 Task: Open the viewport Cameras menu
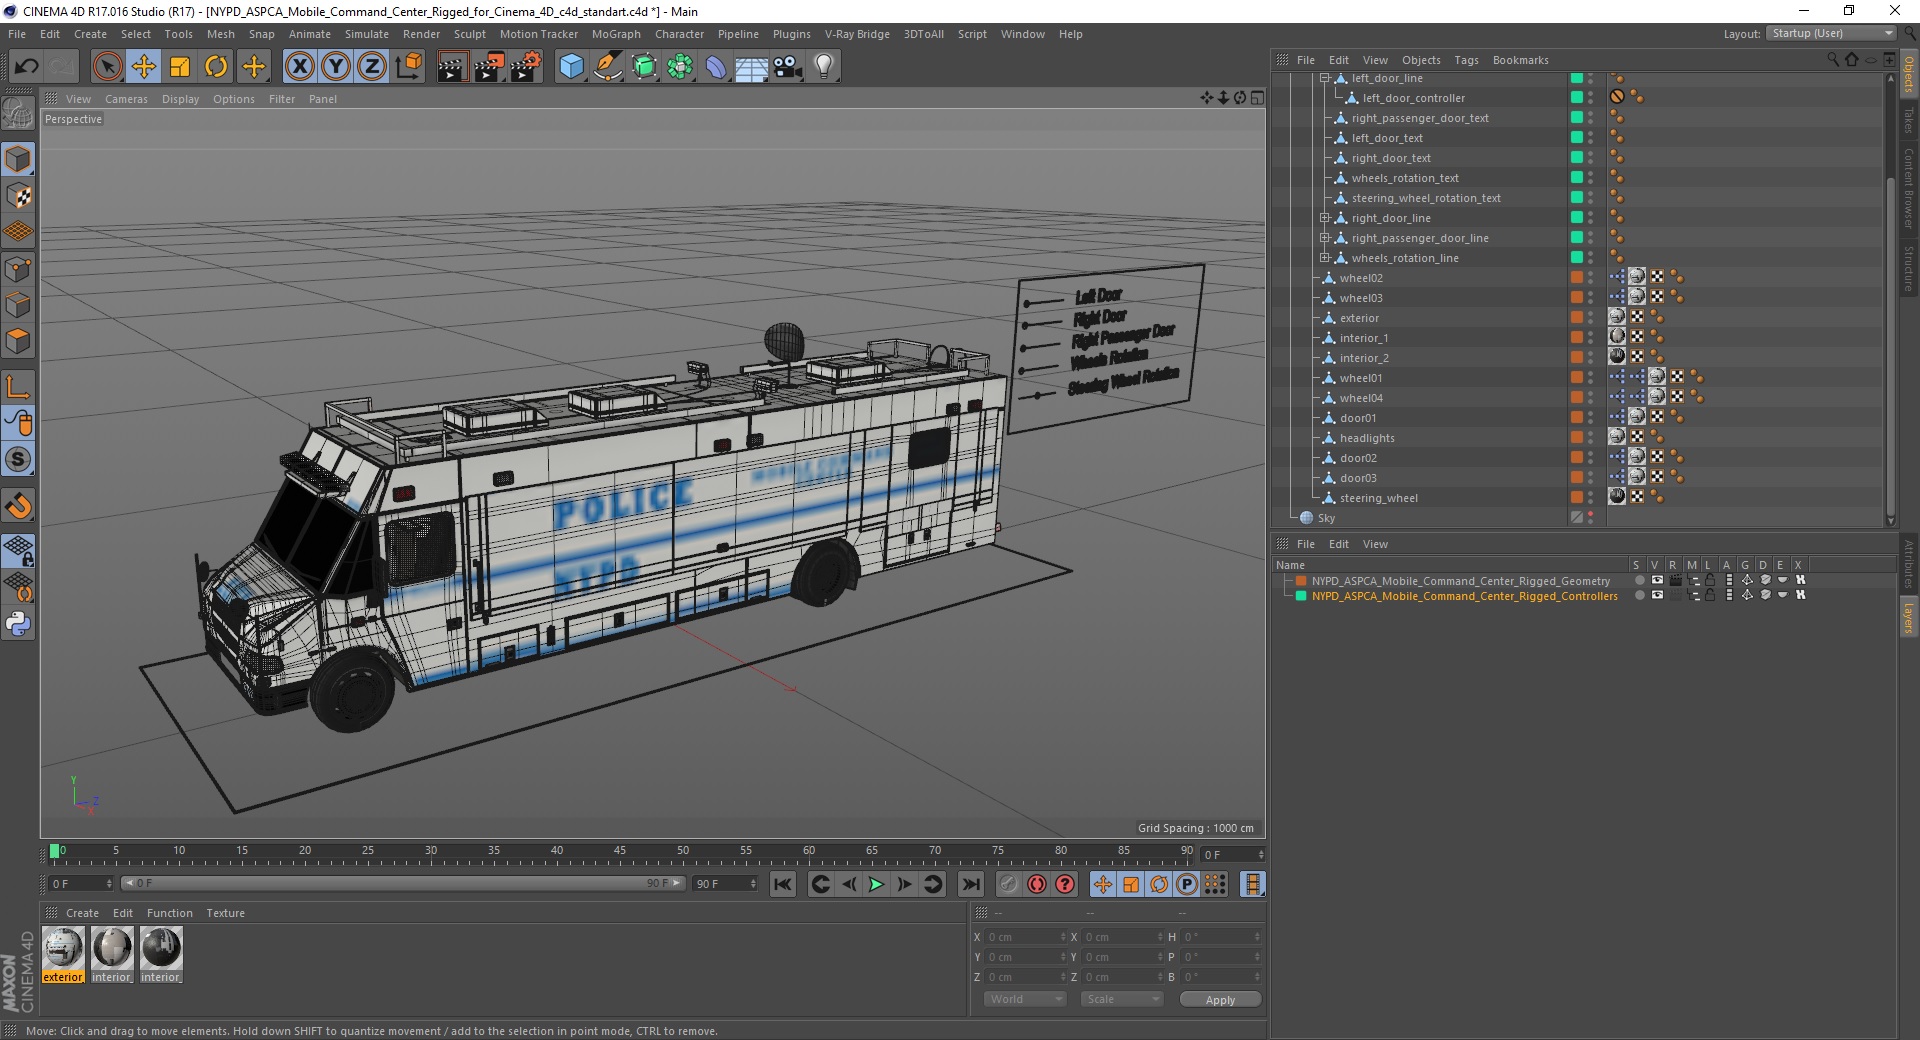(x=126, y=99)
